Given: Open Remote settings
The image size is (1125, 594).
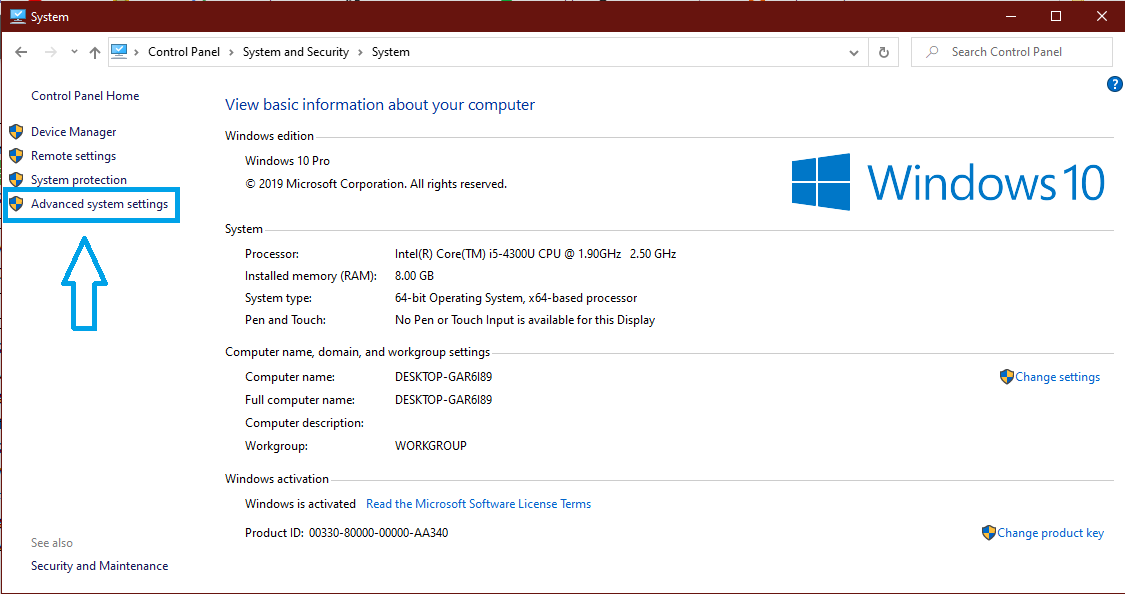Looking at the screenshot, I should pos(73,156).
